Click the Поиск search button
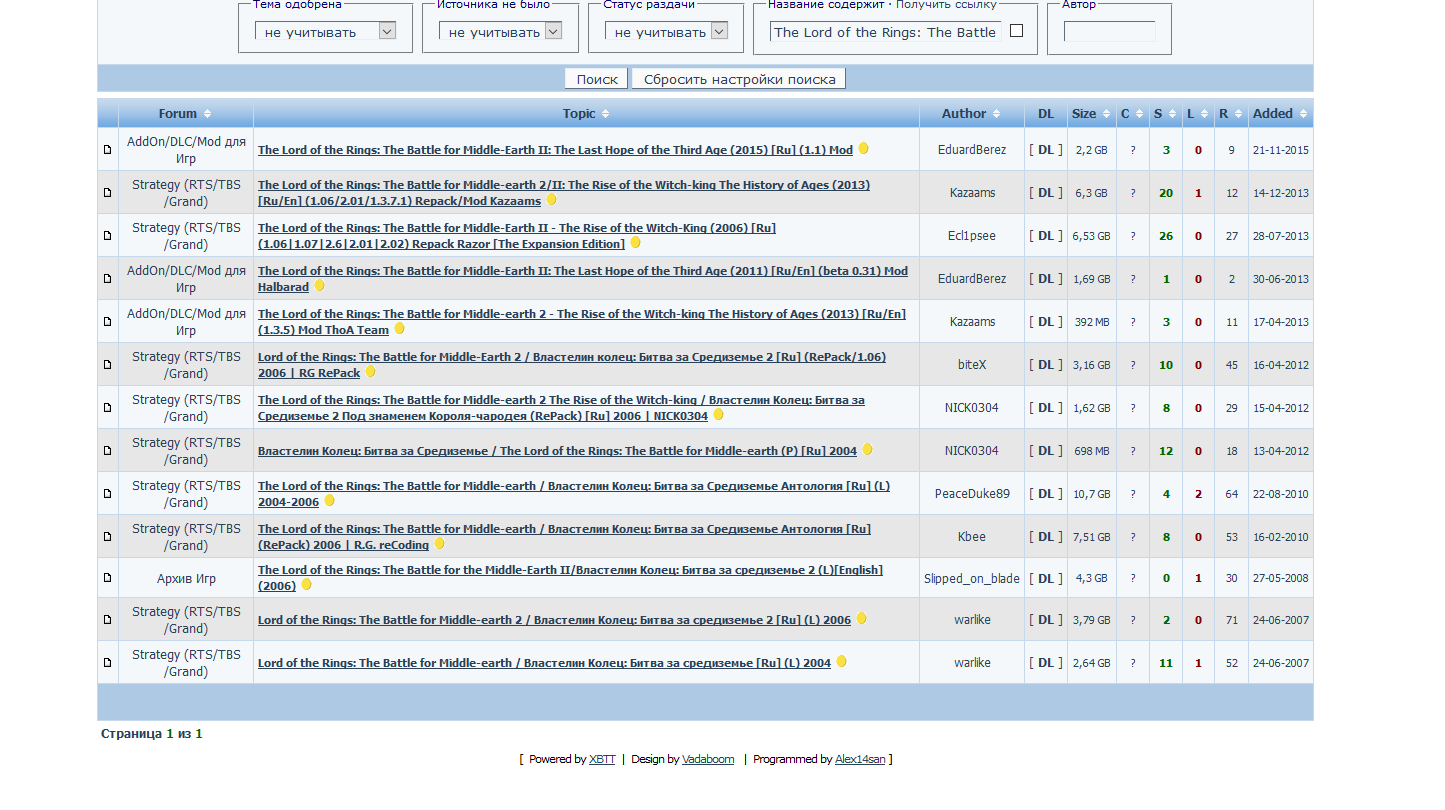The height and width of the screenshot is (810, 1445). coord(597,79)
